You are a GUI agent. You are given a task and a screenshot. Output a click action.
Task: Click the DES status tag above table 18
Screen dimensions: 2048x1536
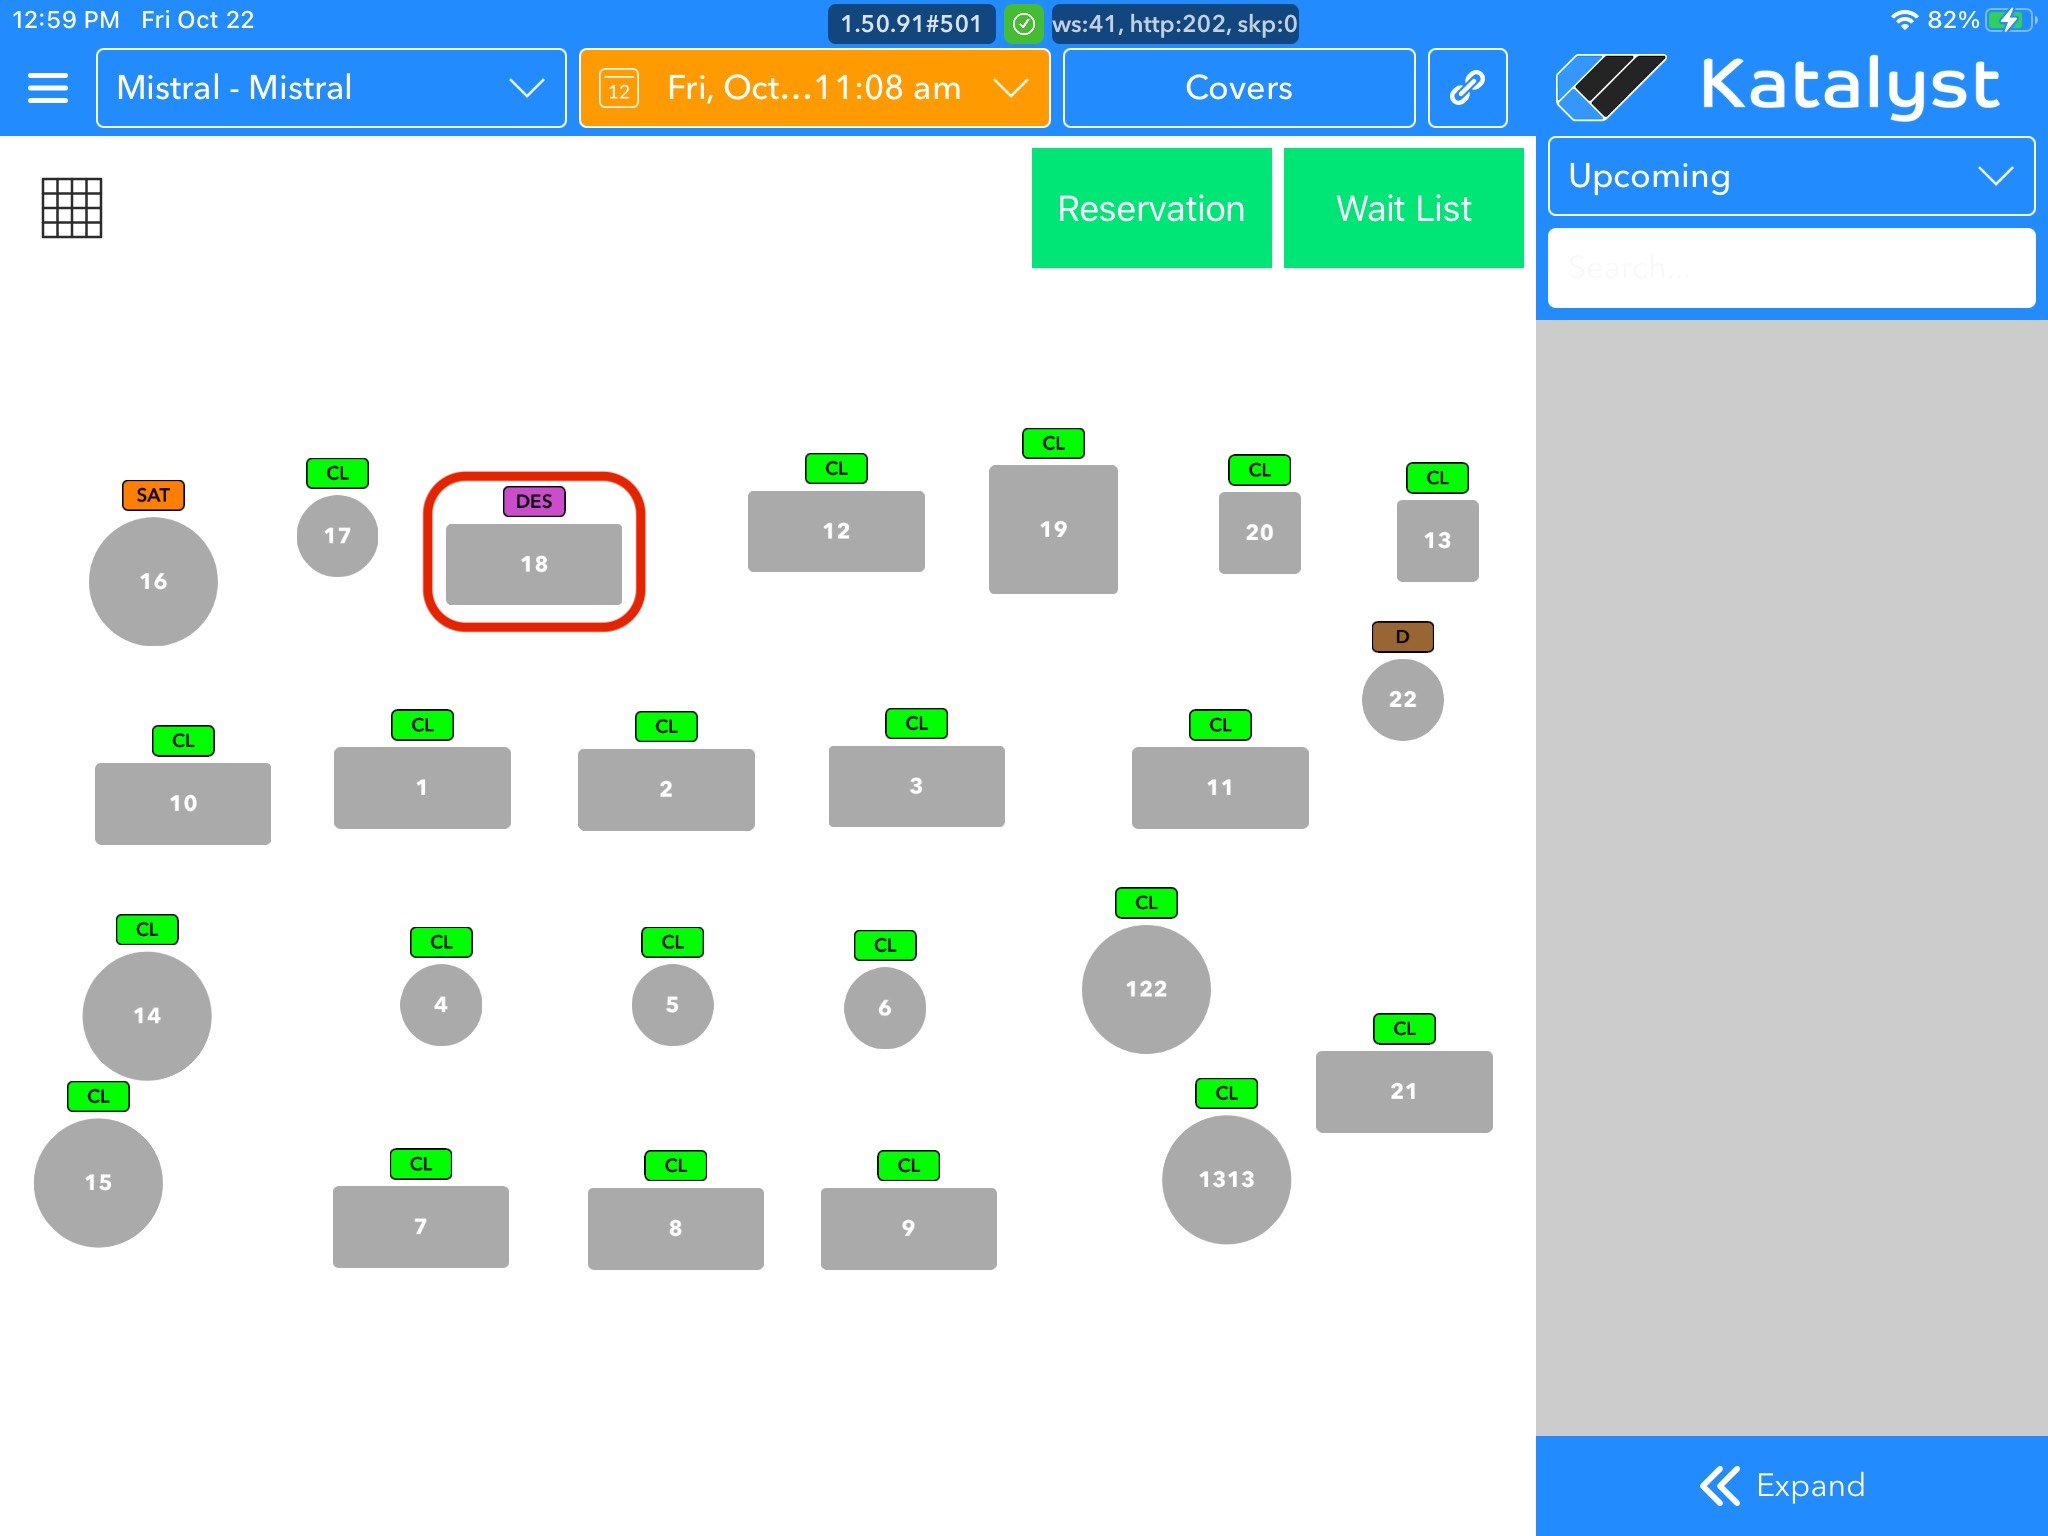pos(534,501)
